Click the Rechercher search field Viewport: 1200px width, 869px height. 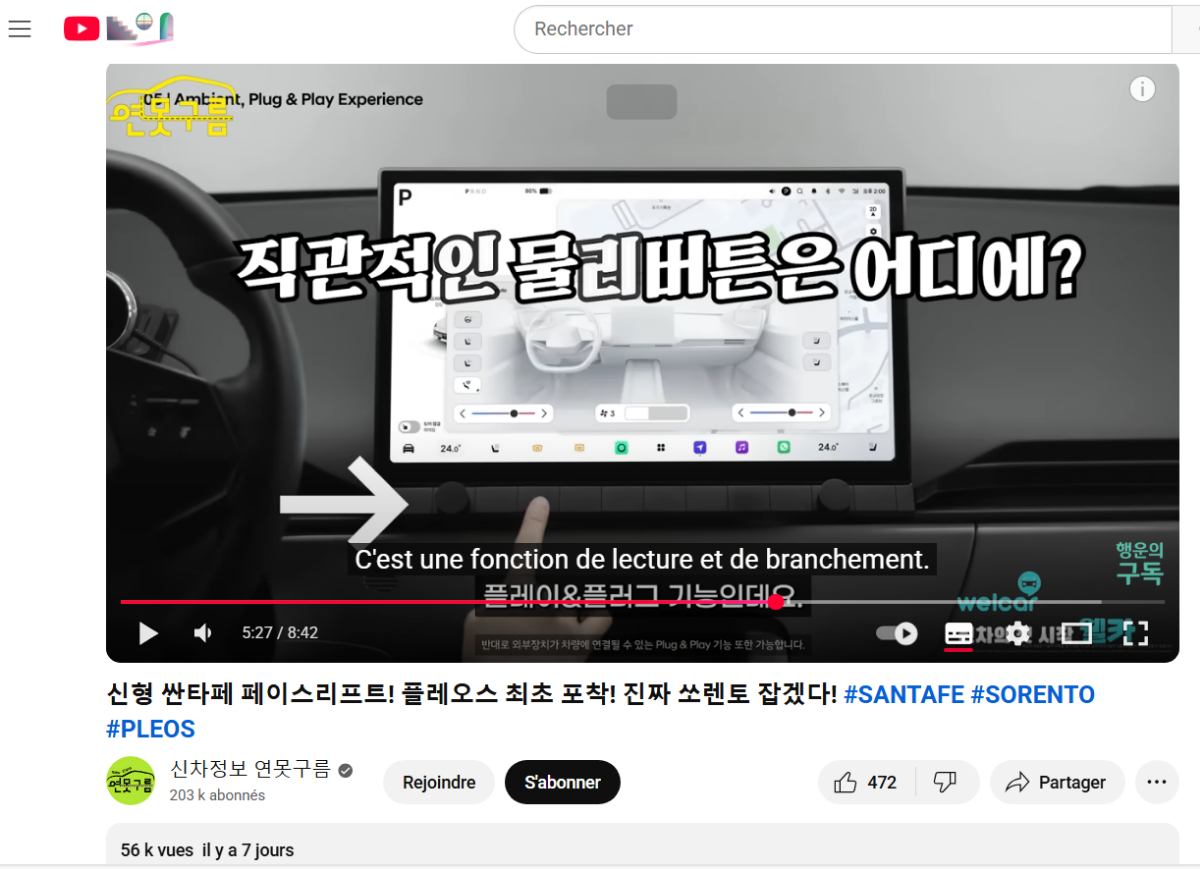click(x=840, y=29)
